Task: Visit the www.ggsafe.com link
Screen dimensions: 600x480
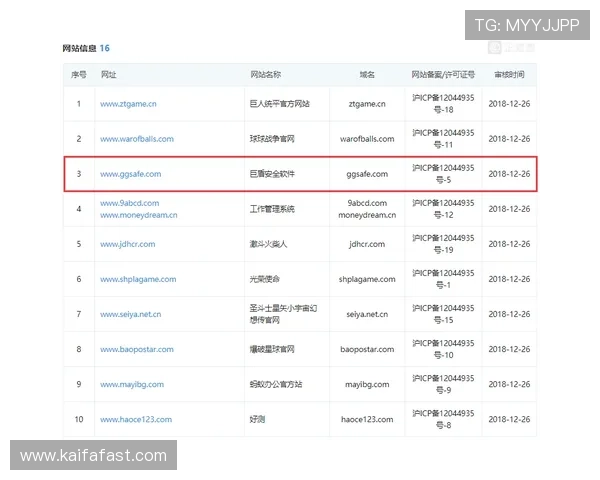Action: [130, 174]
